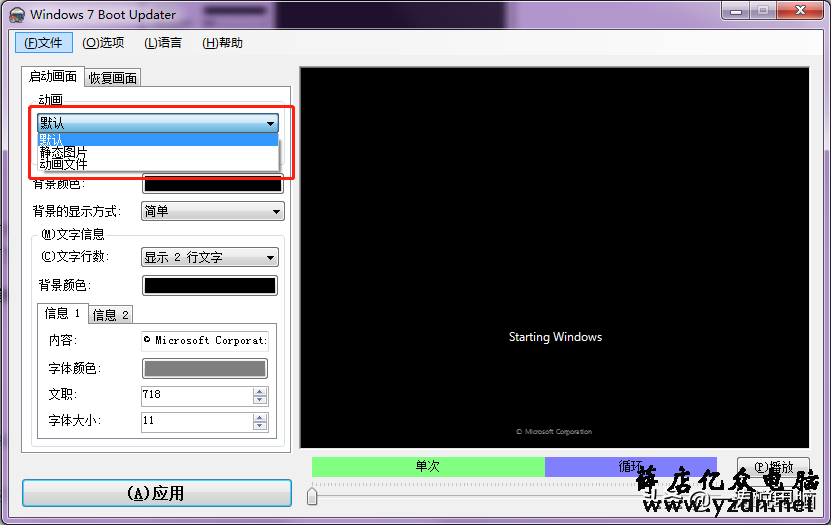Screen dimensions: 831x525
Task: Pick the 文字信息 background color swatch
Action: click(210, 286)
